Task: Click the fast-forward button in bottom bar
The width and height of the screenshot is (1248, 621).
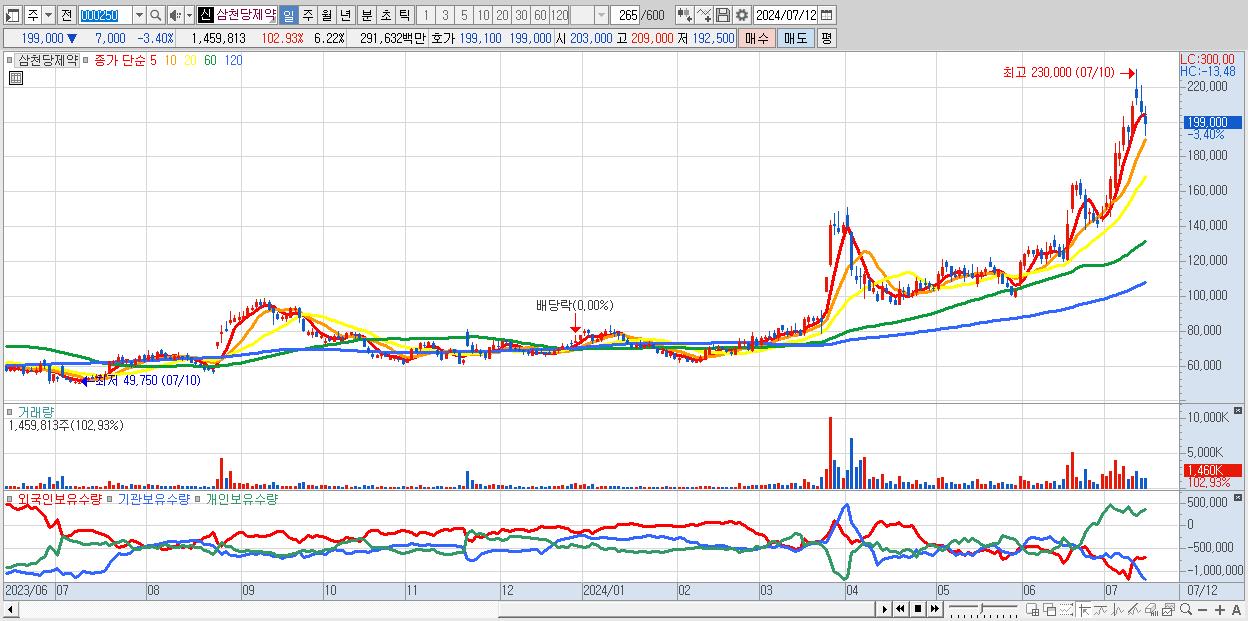Action: tap(934, 609)
